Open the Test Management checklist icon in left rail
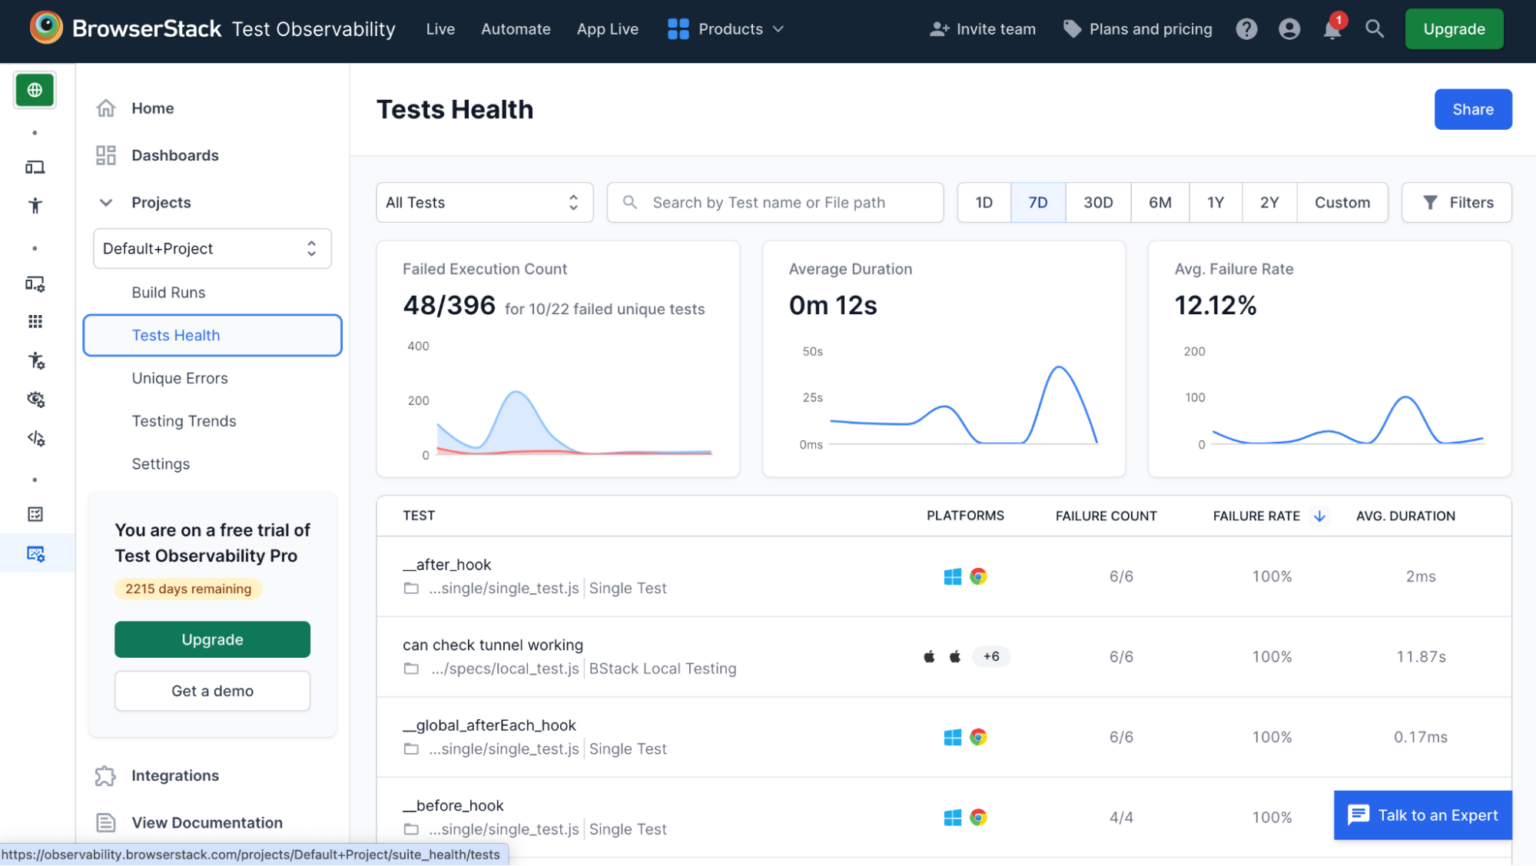The width and height of the screenshot is (1536, 866). coord(35,513)
